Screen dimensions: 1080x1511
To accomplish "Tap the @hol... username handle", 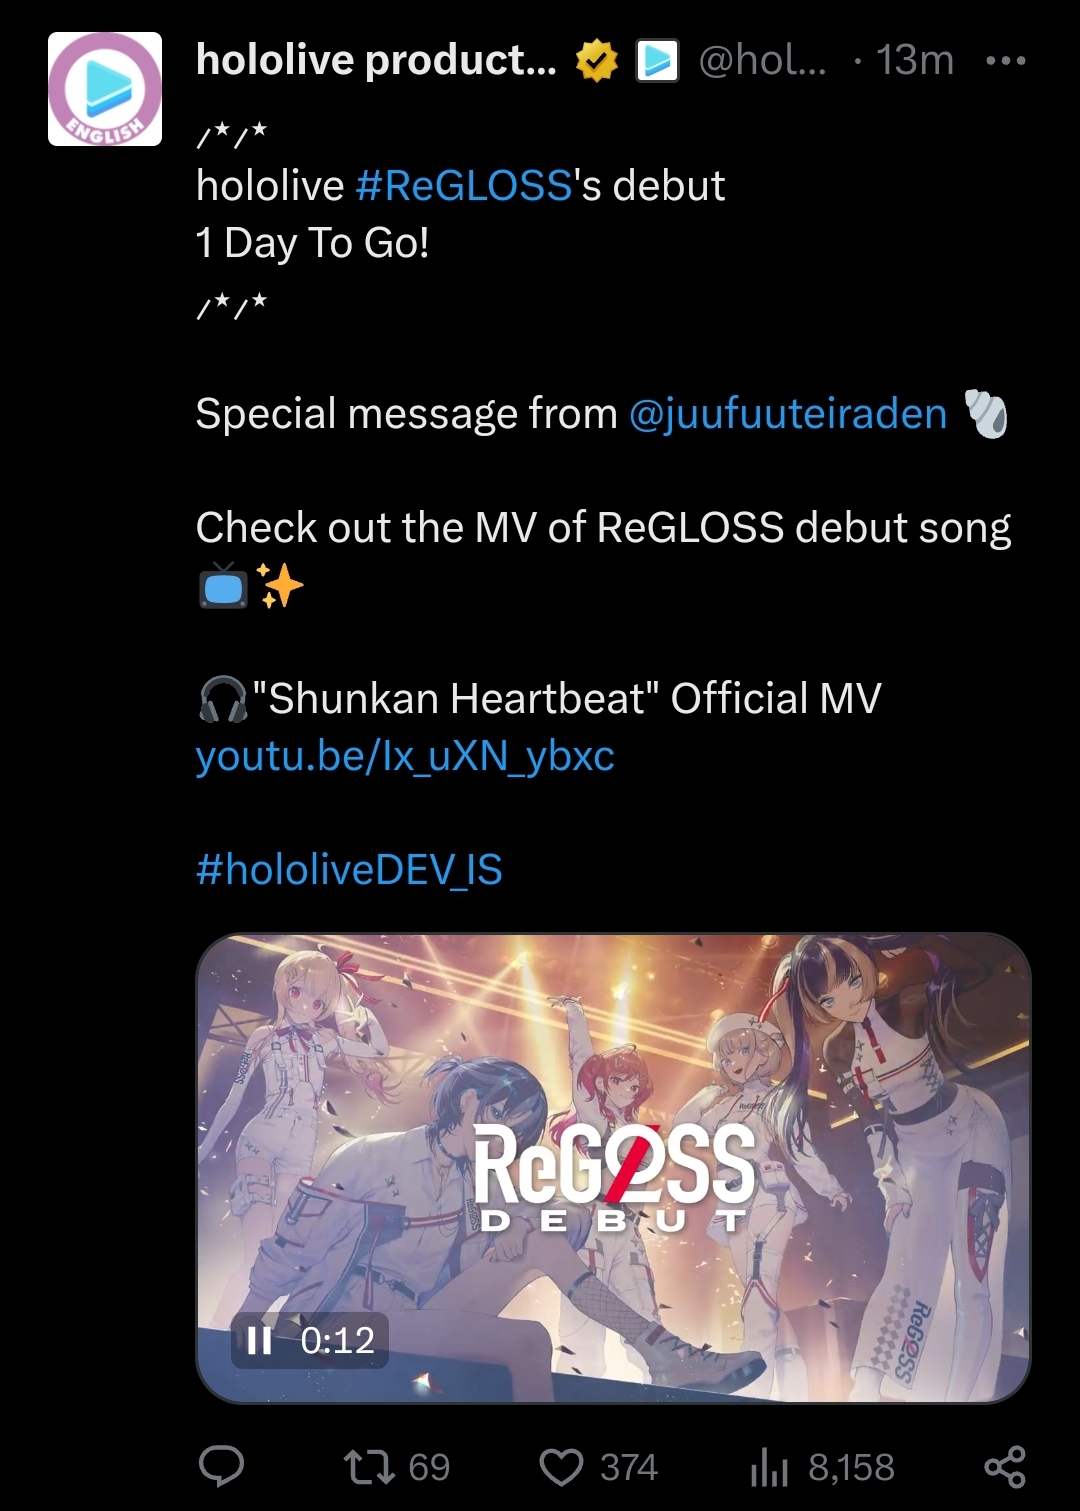I will pyautogui.click(x=762, y=61).
